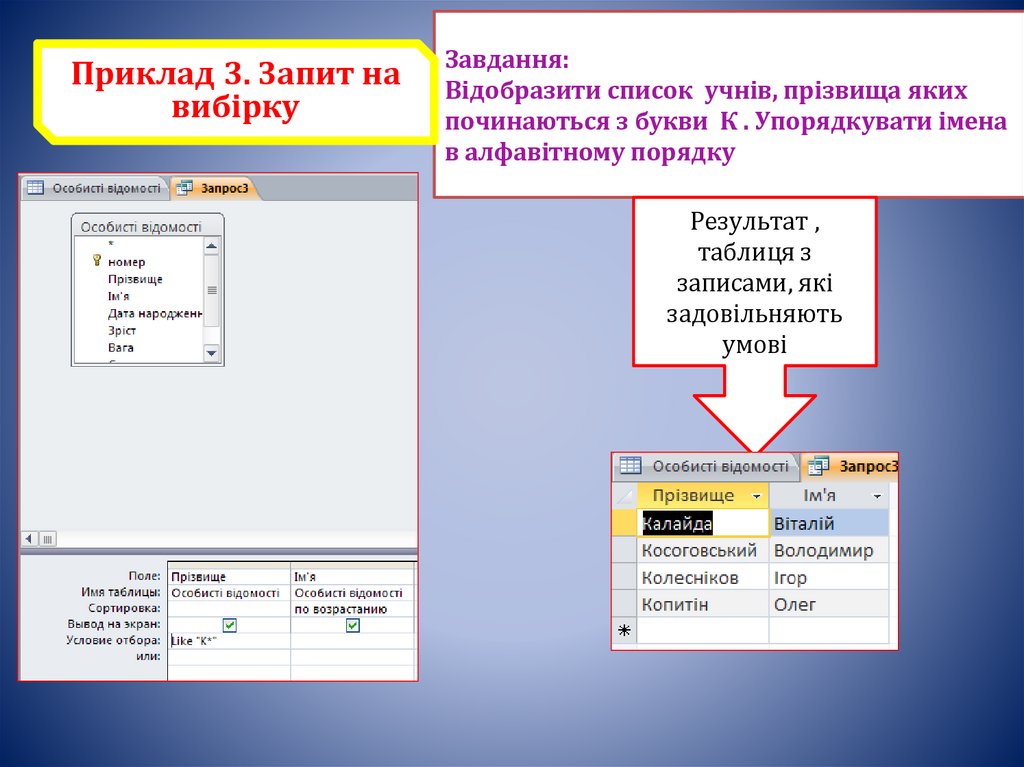Click the query icon on left Запрос3 tab
The width and height of the screenshot is (1024, 767).
pos(185,188)
